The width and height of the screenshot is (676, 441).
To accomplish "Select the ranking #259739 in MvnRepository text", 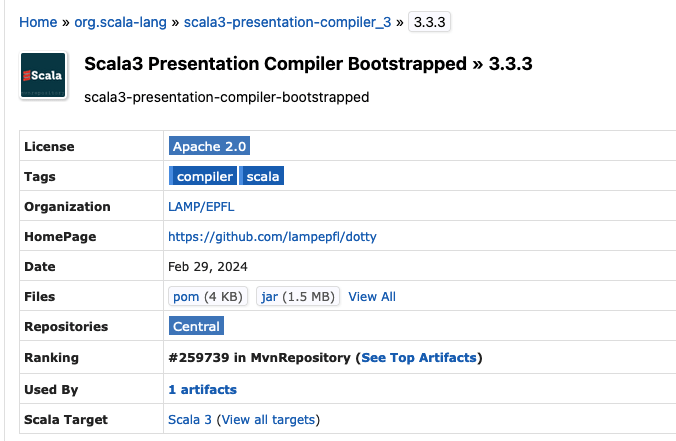I will pos(260,357).
